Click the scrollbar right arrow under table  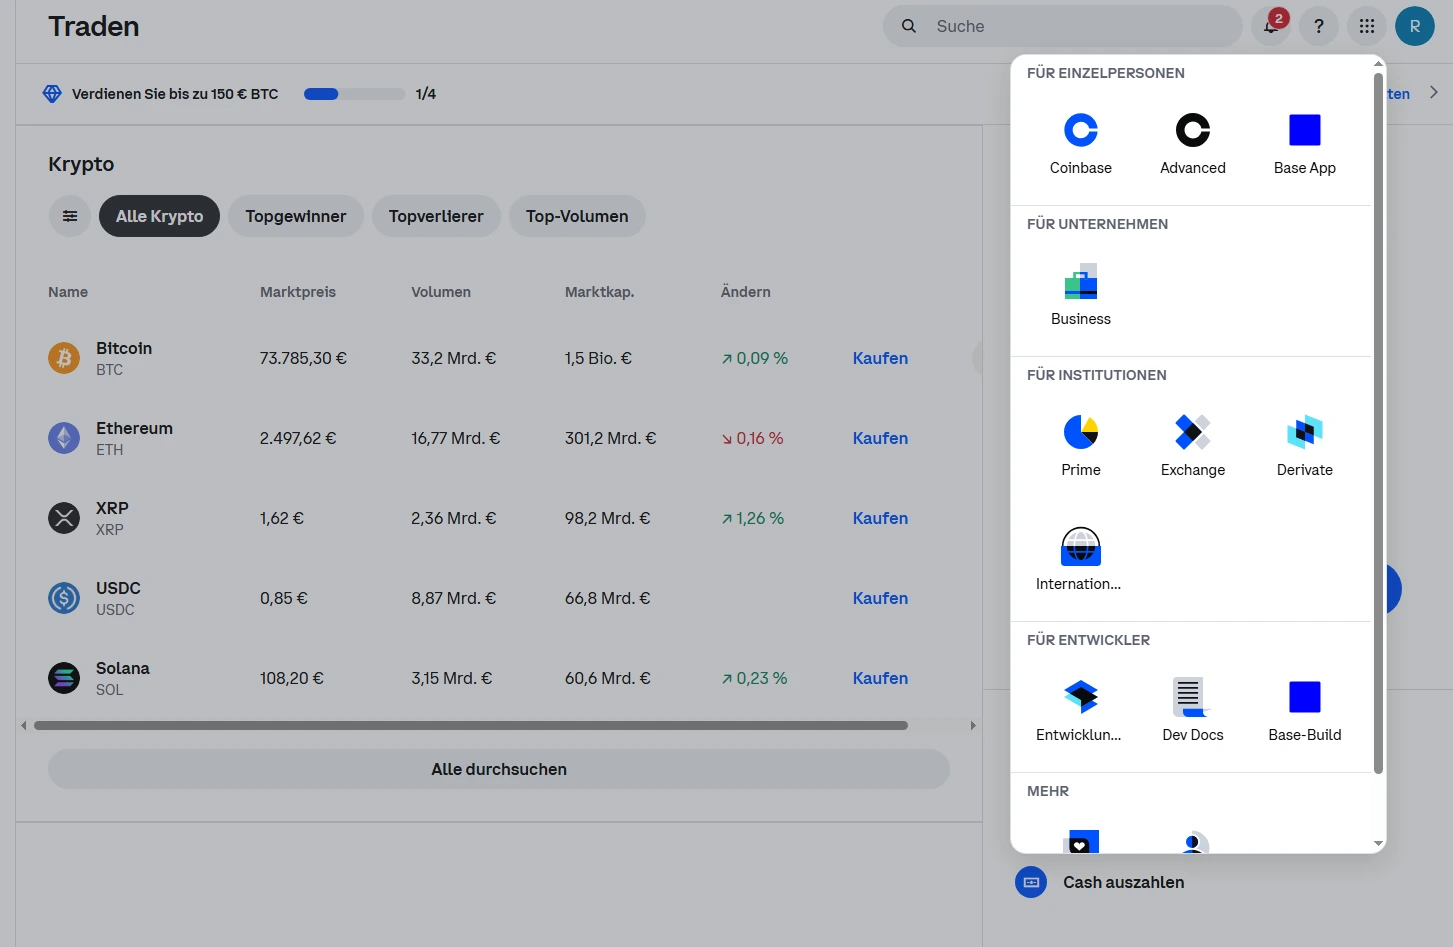(x=973, y=725)
